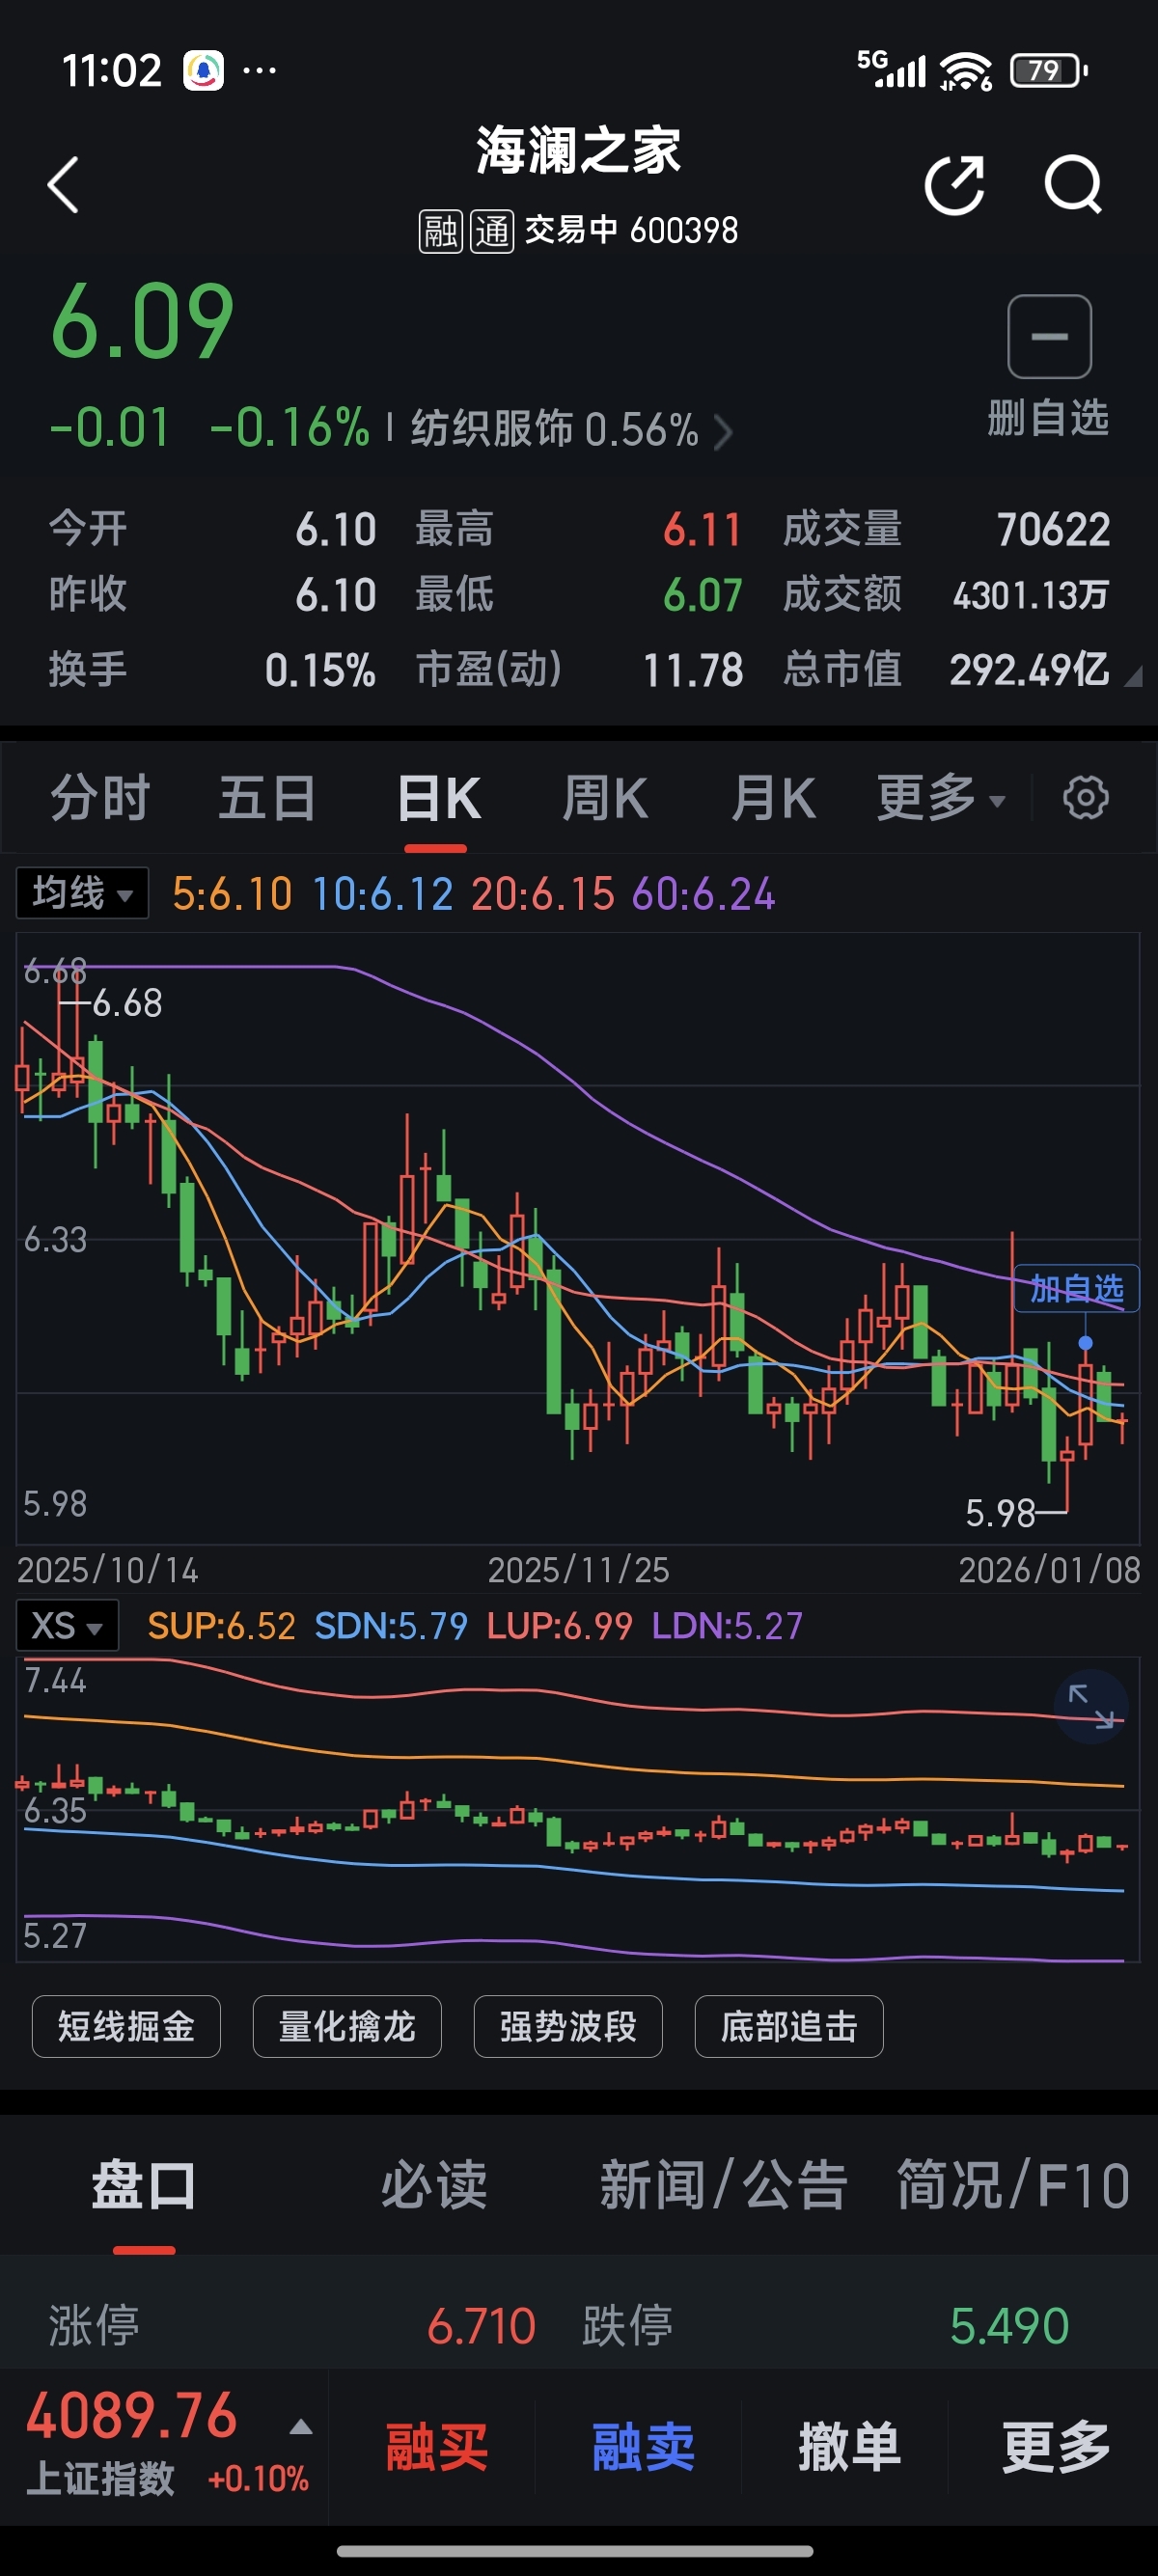Open the search magnifier icon
This screenshot has width=1158, height=2576.
click(1073, 185)
